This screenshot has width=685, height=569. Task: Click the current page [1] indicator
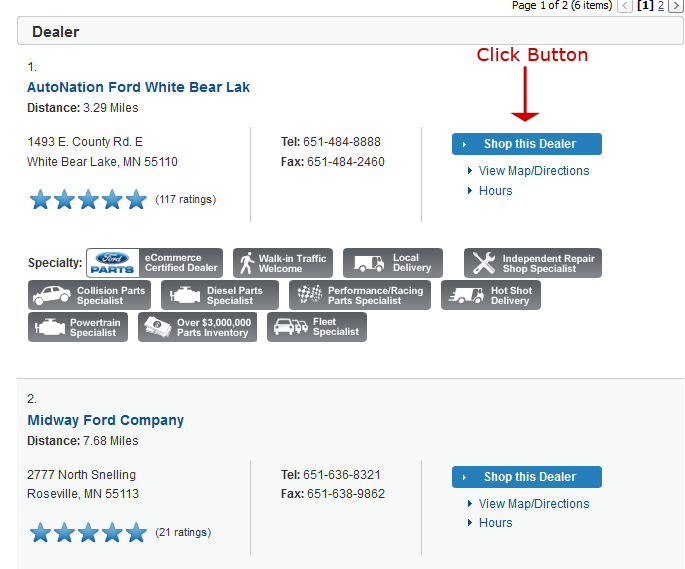click(x=645, y=6)
